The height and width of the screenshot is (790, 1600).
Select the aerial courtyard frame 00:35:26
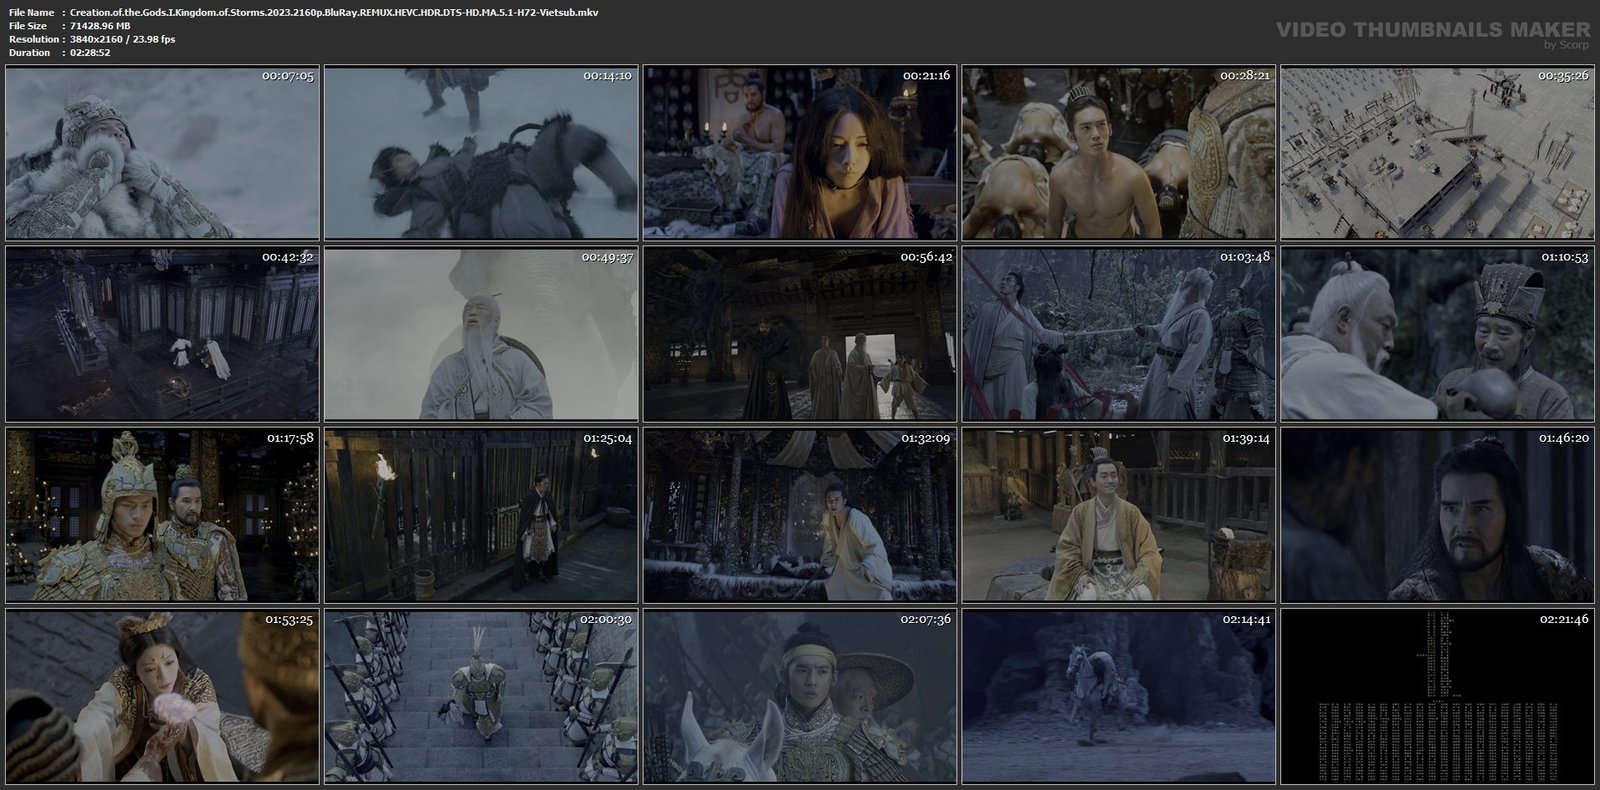[x=1438, y=153]
